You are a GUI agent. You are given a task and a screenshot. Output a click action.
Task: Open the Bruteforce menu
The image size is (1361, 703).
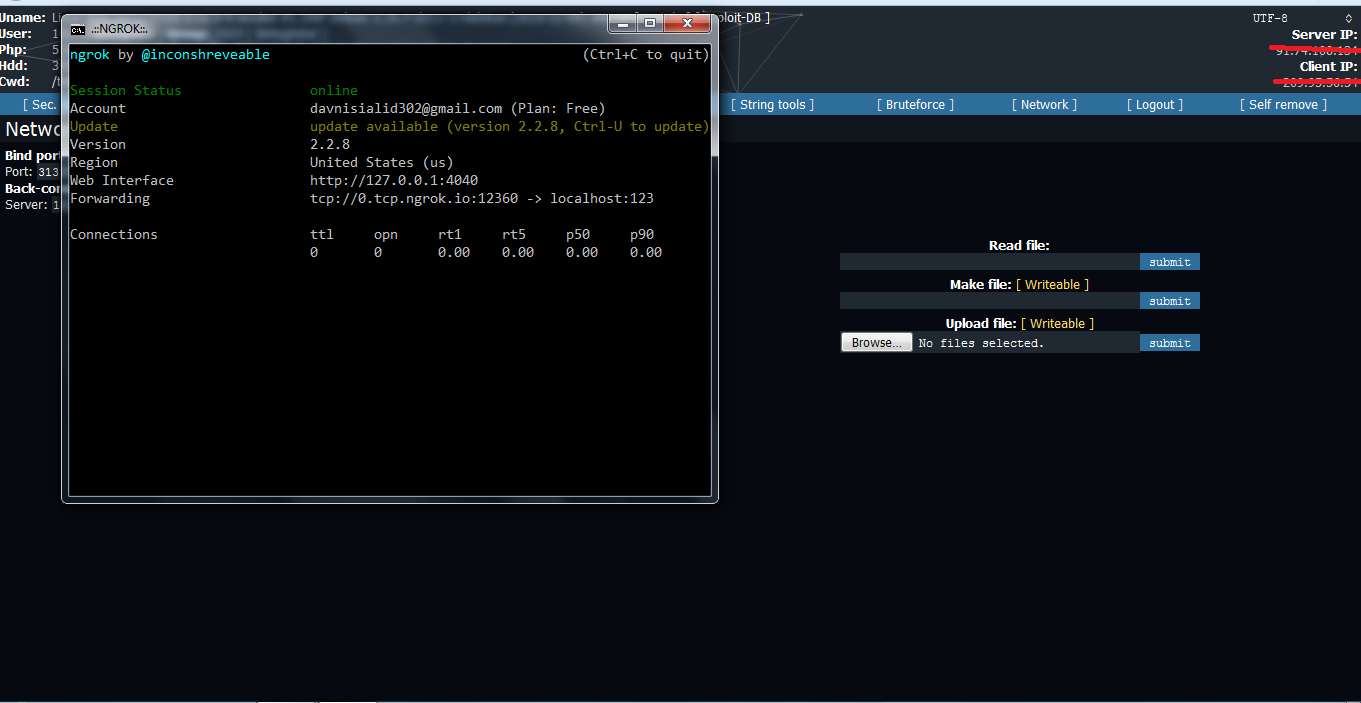tap(913, 104)
